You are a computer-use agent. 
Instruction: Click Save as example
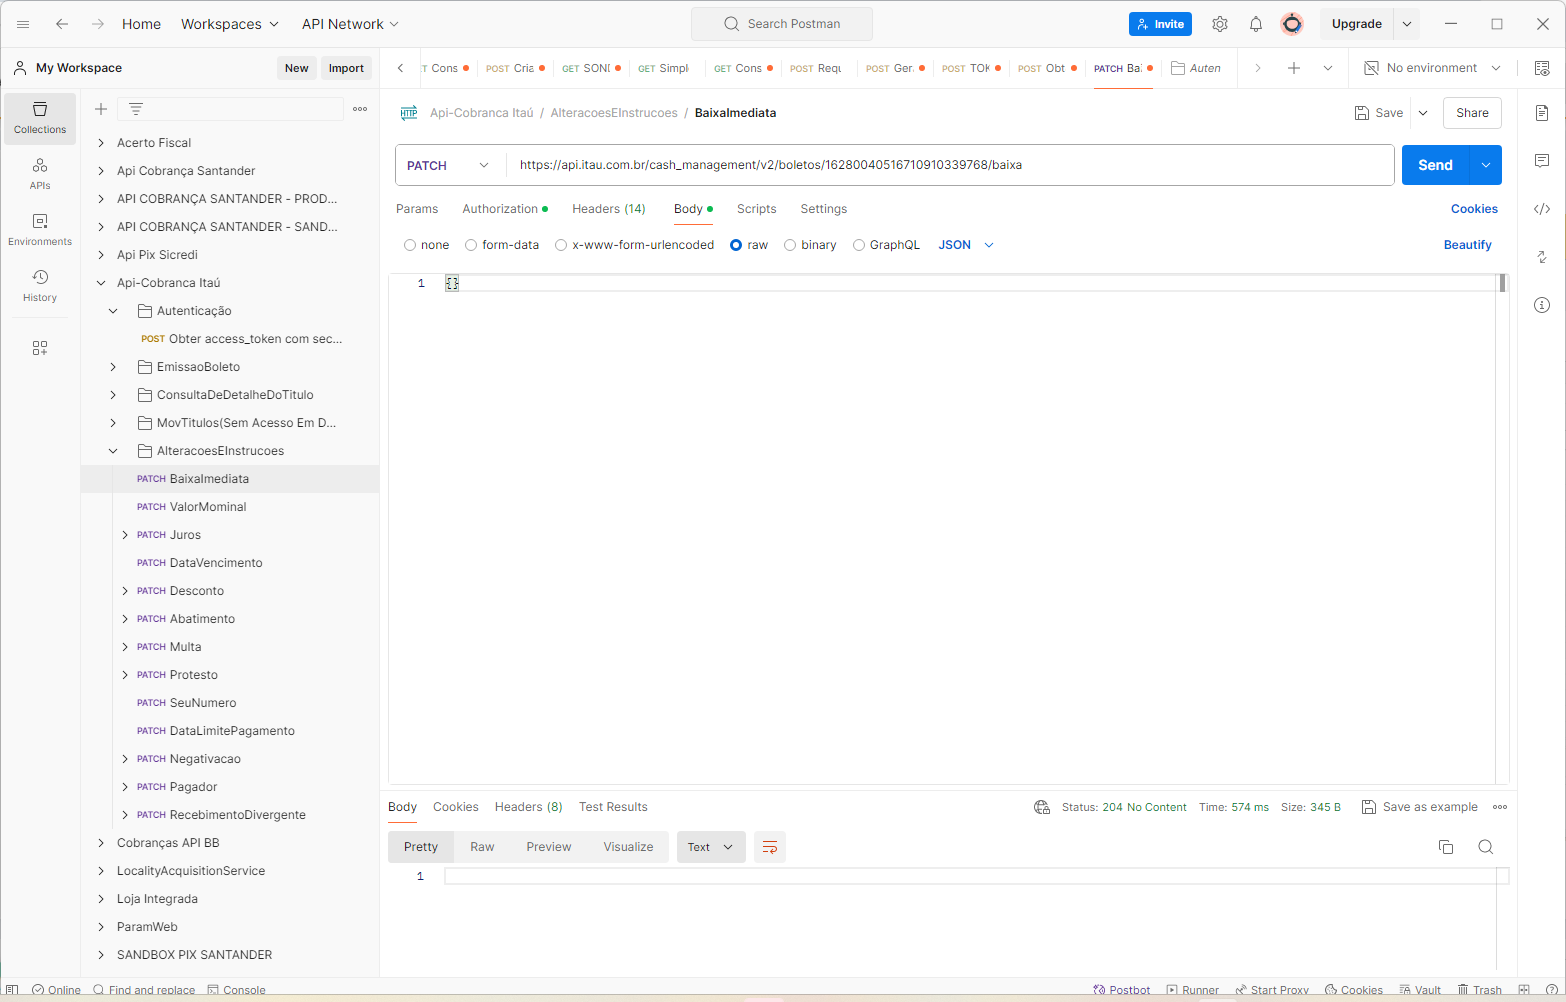pos(1420,807)
